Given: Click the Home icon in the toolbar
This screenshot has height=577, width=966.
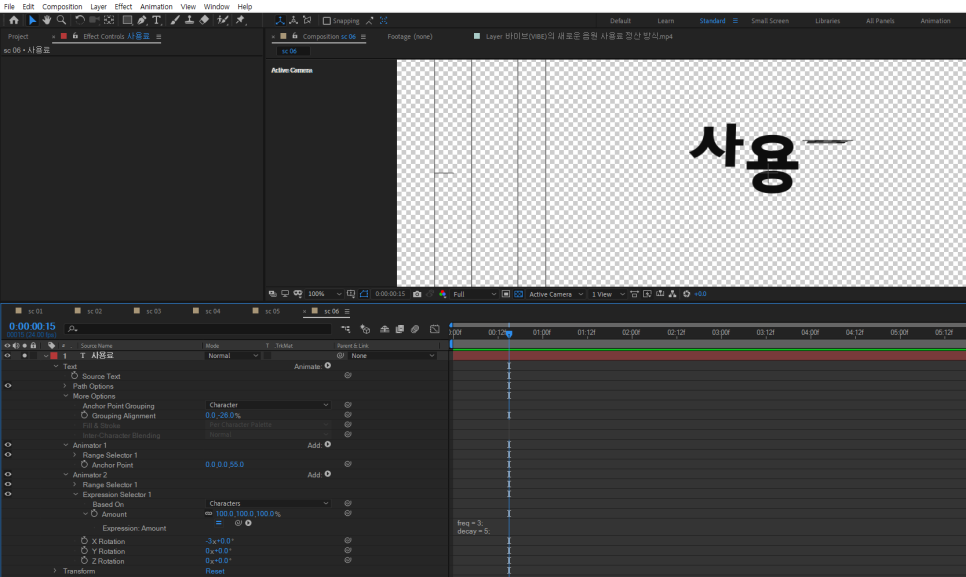Looking at the screenshot, I should coord(14,20).
